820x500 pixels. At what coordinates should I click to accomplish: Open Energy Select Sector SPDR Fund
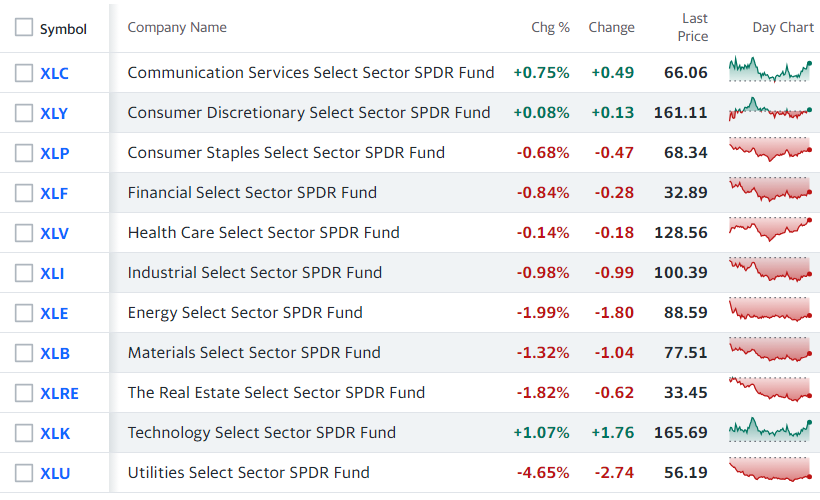pos(245,313)
